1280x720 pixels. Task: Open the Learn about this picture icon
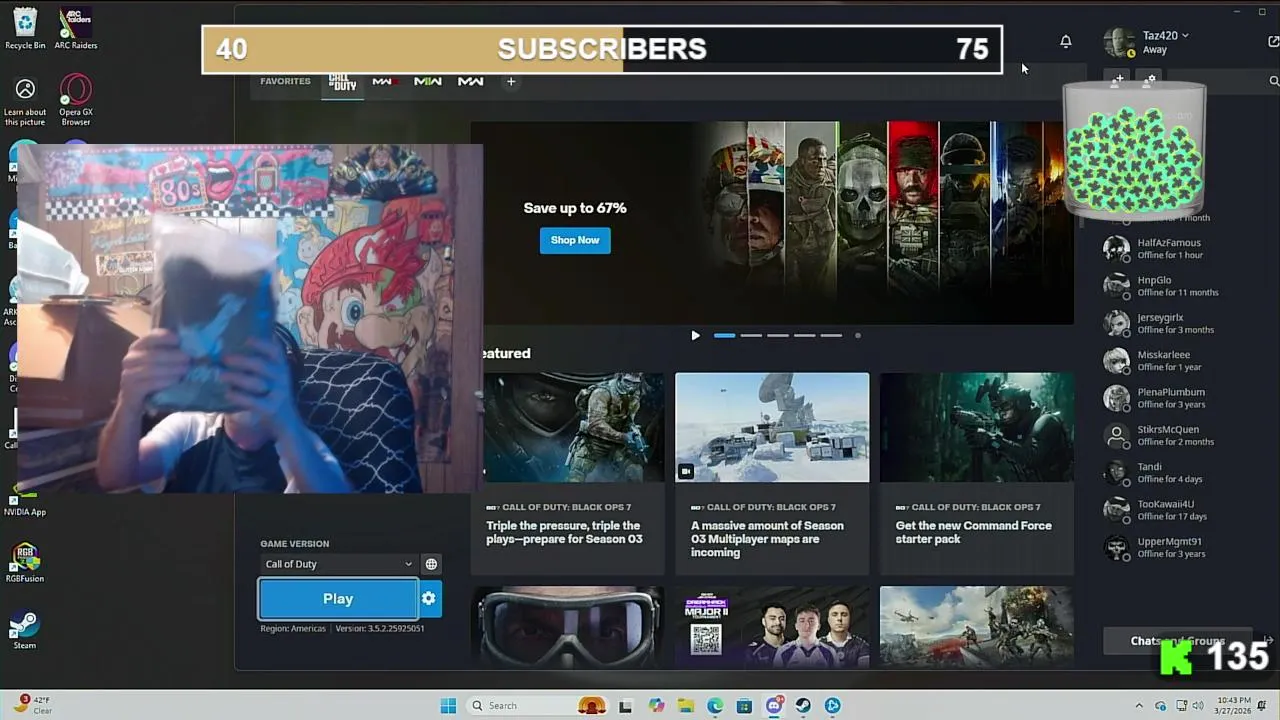[25, 103]
